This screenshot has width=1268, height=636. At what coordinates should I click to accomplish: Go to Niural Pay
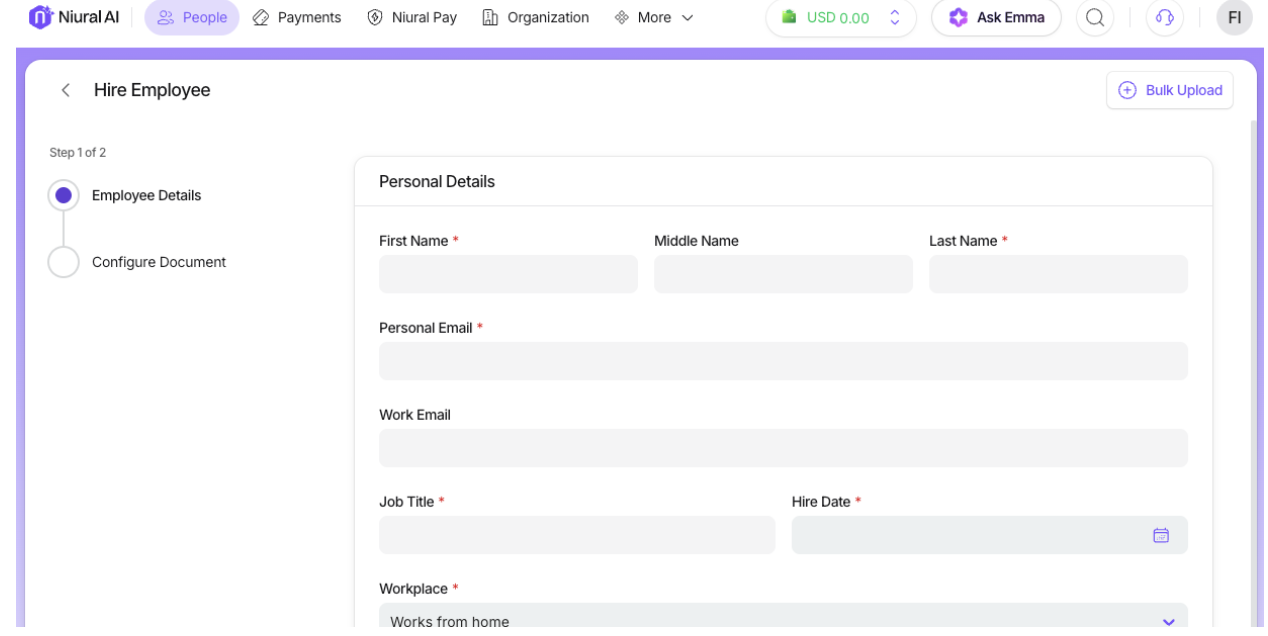point(412,17)
